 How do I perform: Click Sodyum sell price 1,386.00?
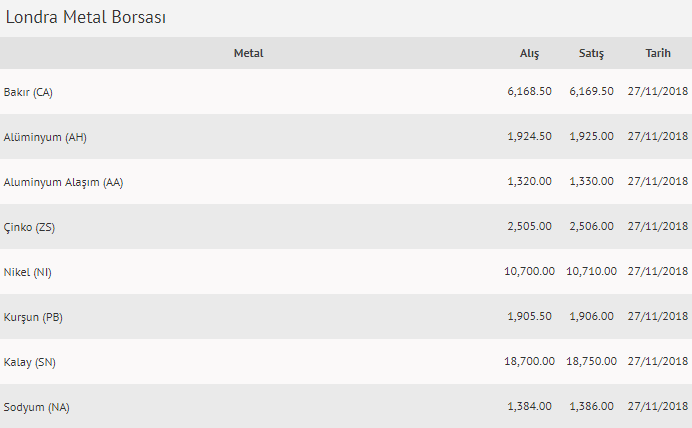(x=591, y=406)
